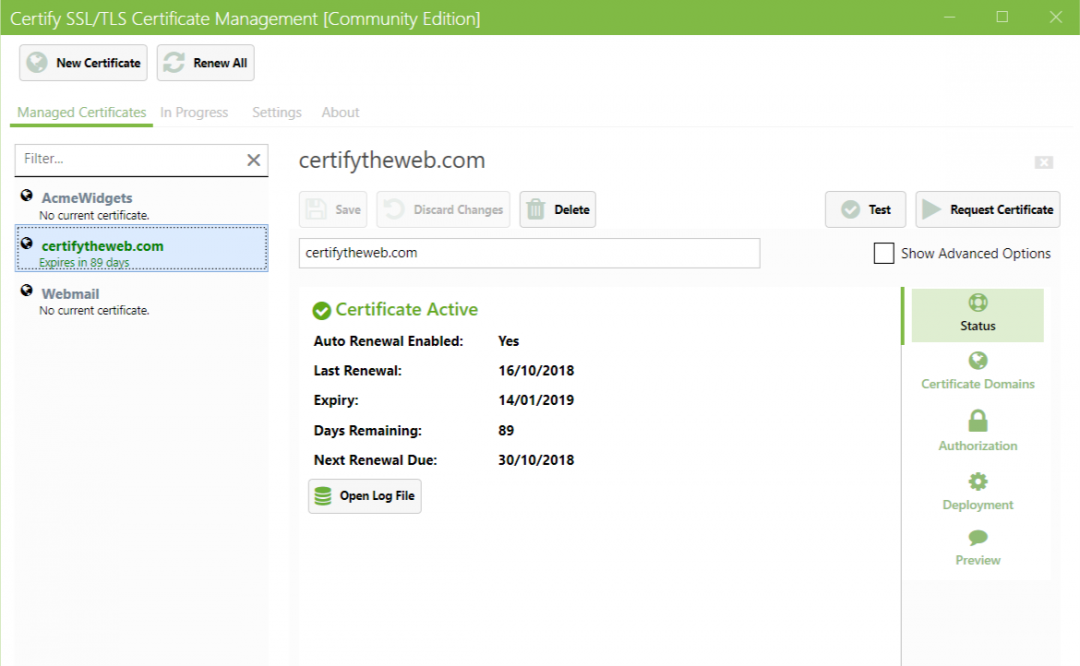Click the Auto Renewal Enabled value Yes

508,341
